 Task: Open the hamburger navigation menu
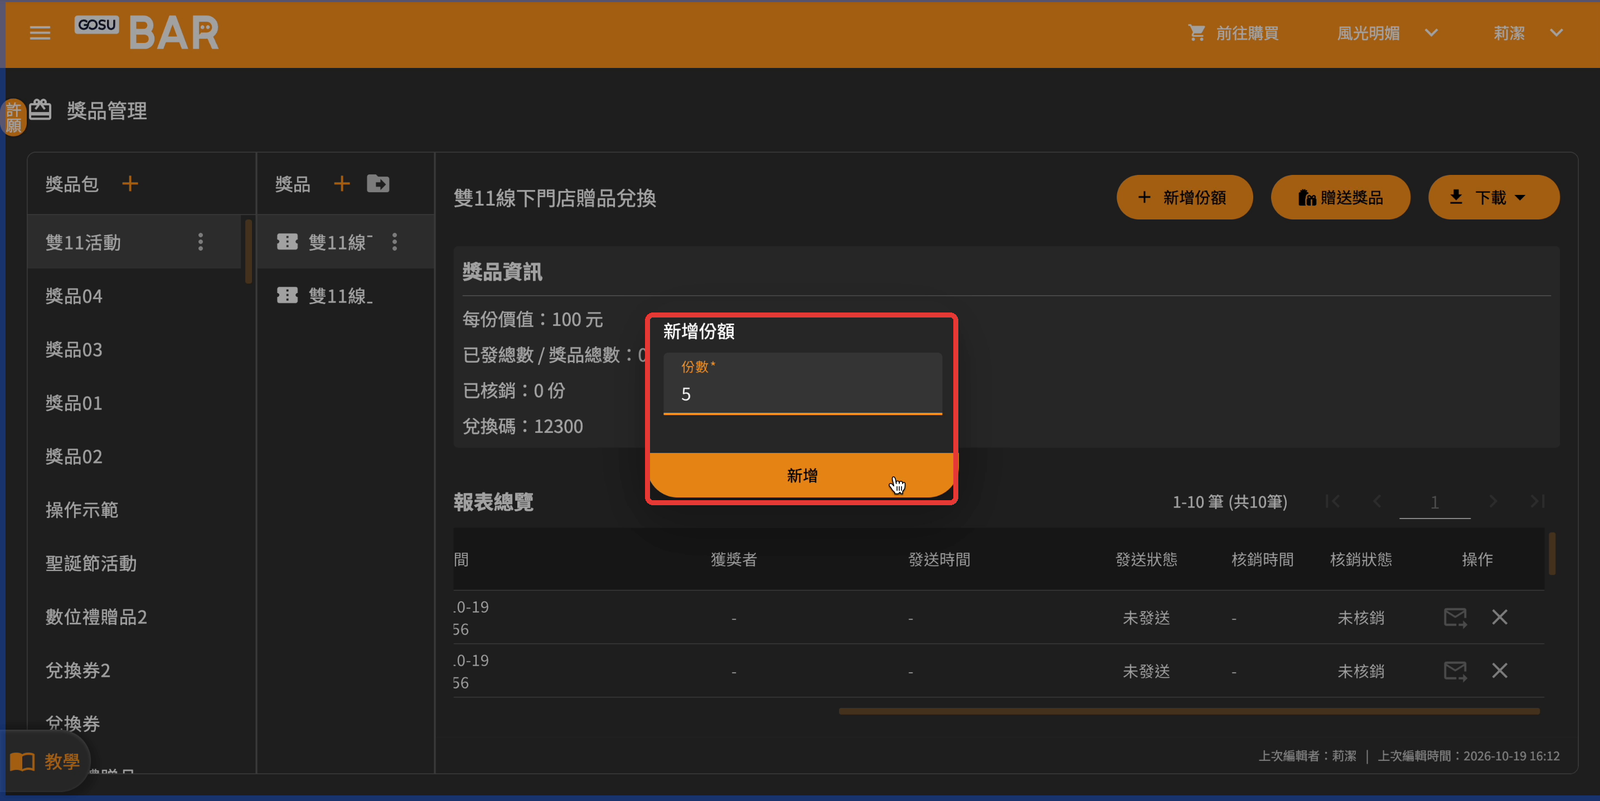(x=40, y=33)
